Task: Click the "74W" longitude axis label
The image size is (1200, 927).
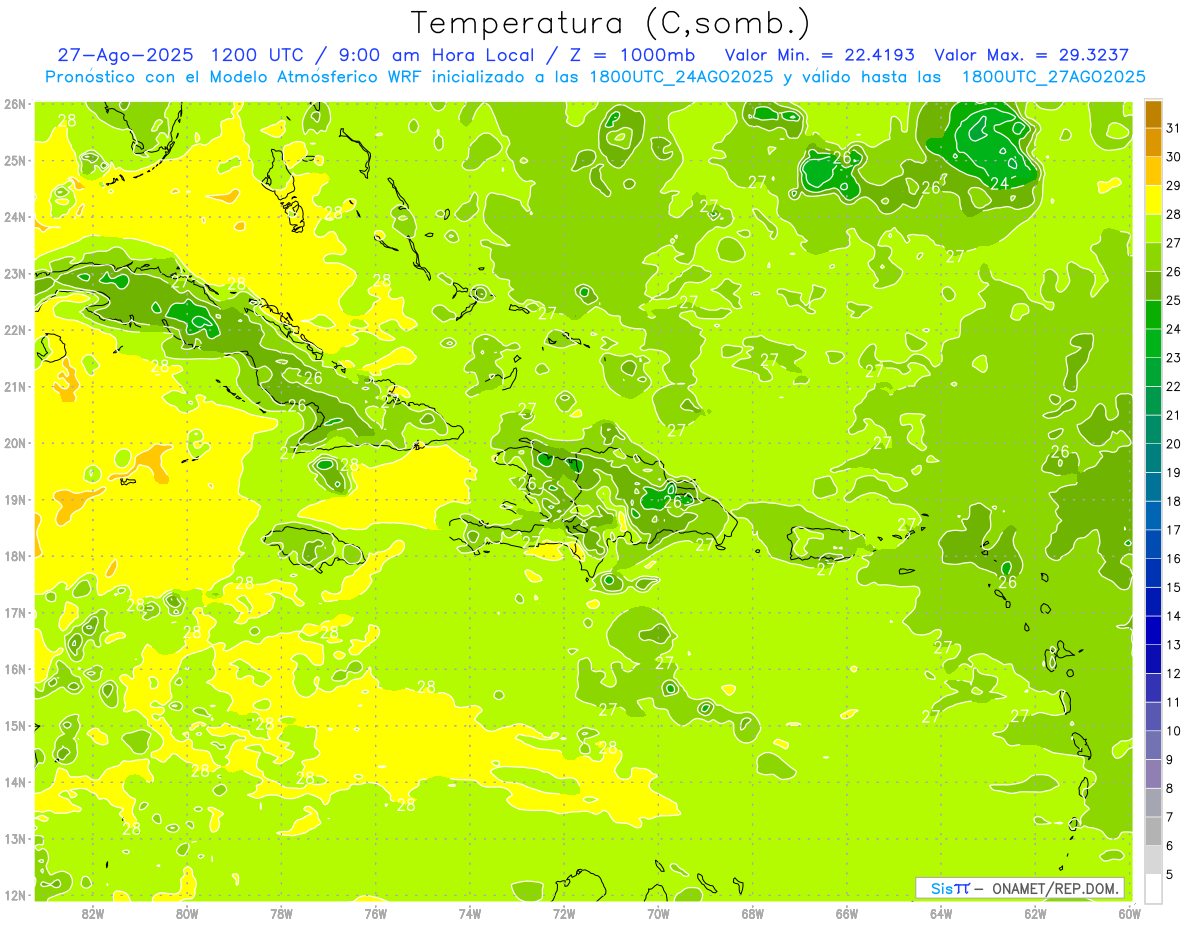Action: point(470,913)
